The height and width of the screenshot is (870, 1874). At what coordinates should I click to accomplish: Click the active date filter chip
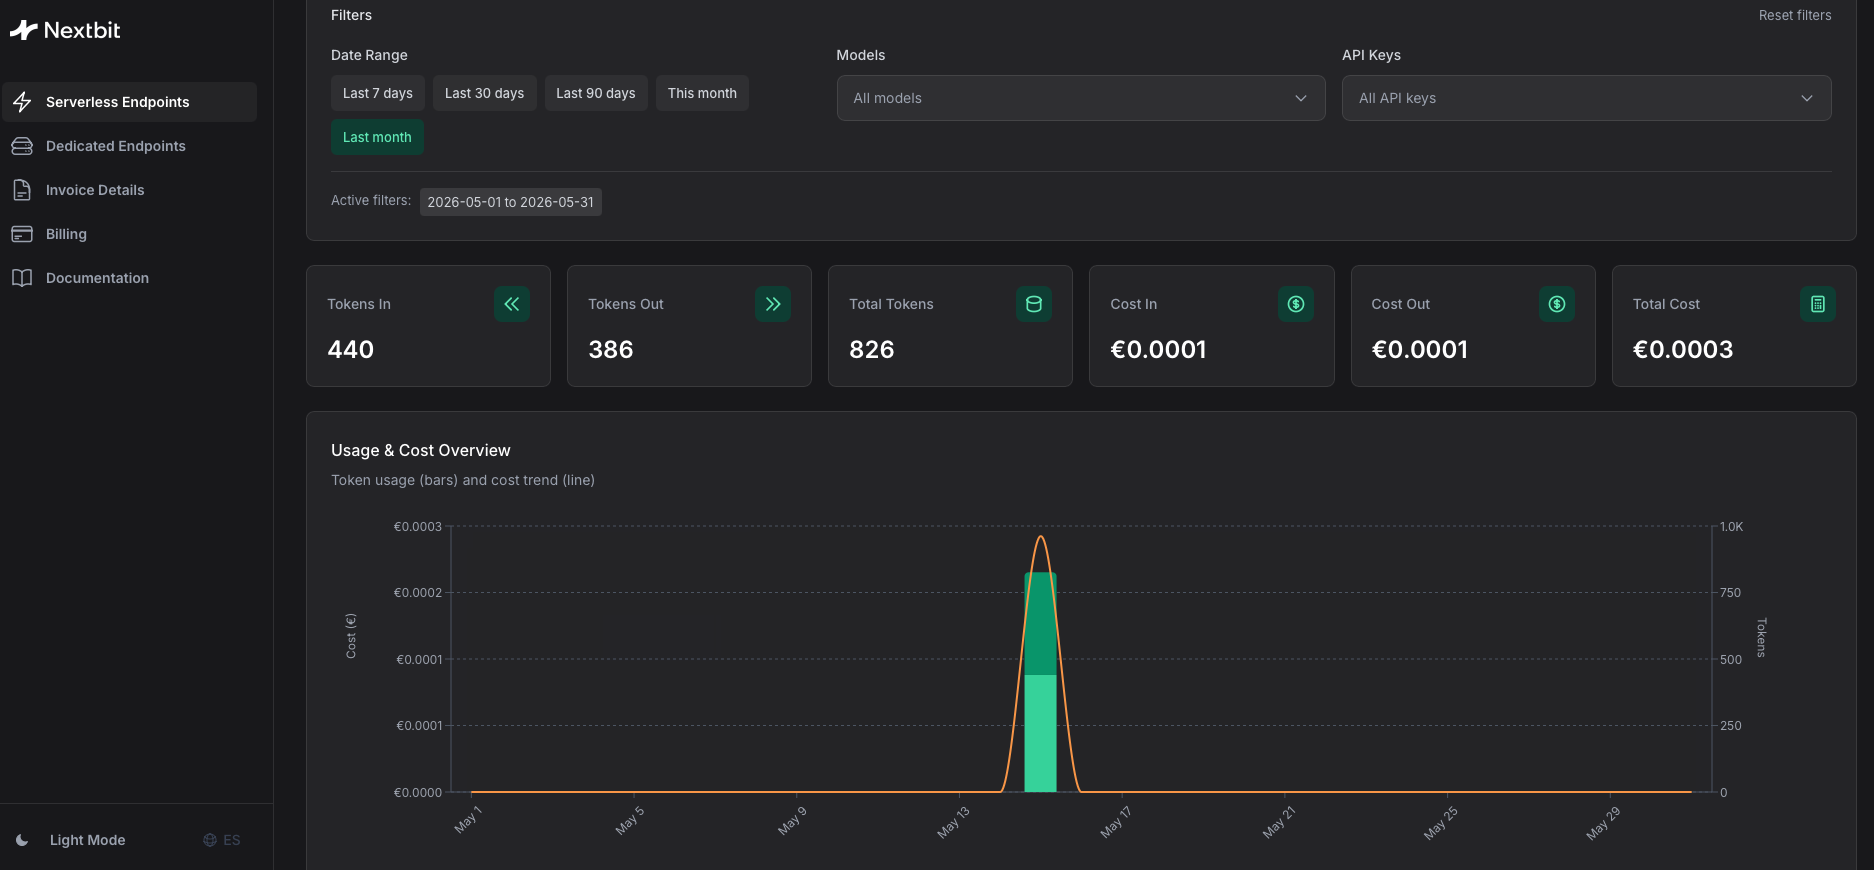[510, 202]
